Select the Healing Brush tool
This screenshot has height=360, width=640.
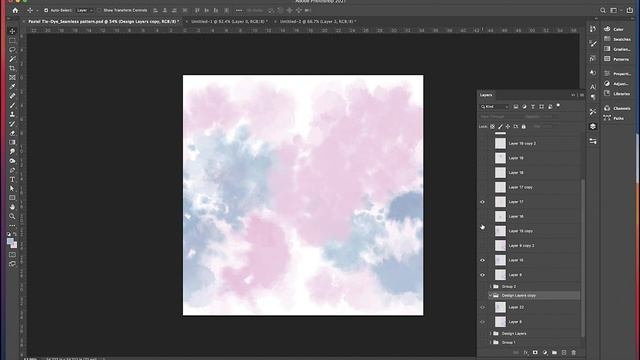tap(12, 96)
